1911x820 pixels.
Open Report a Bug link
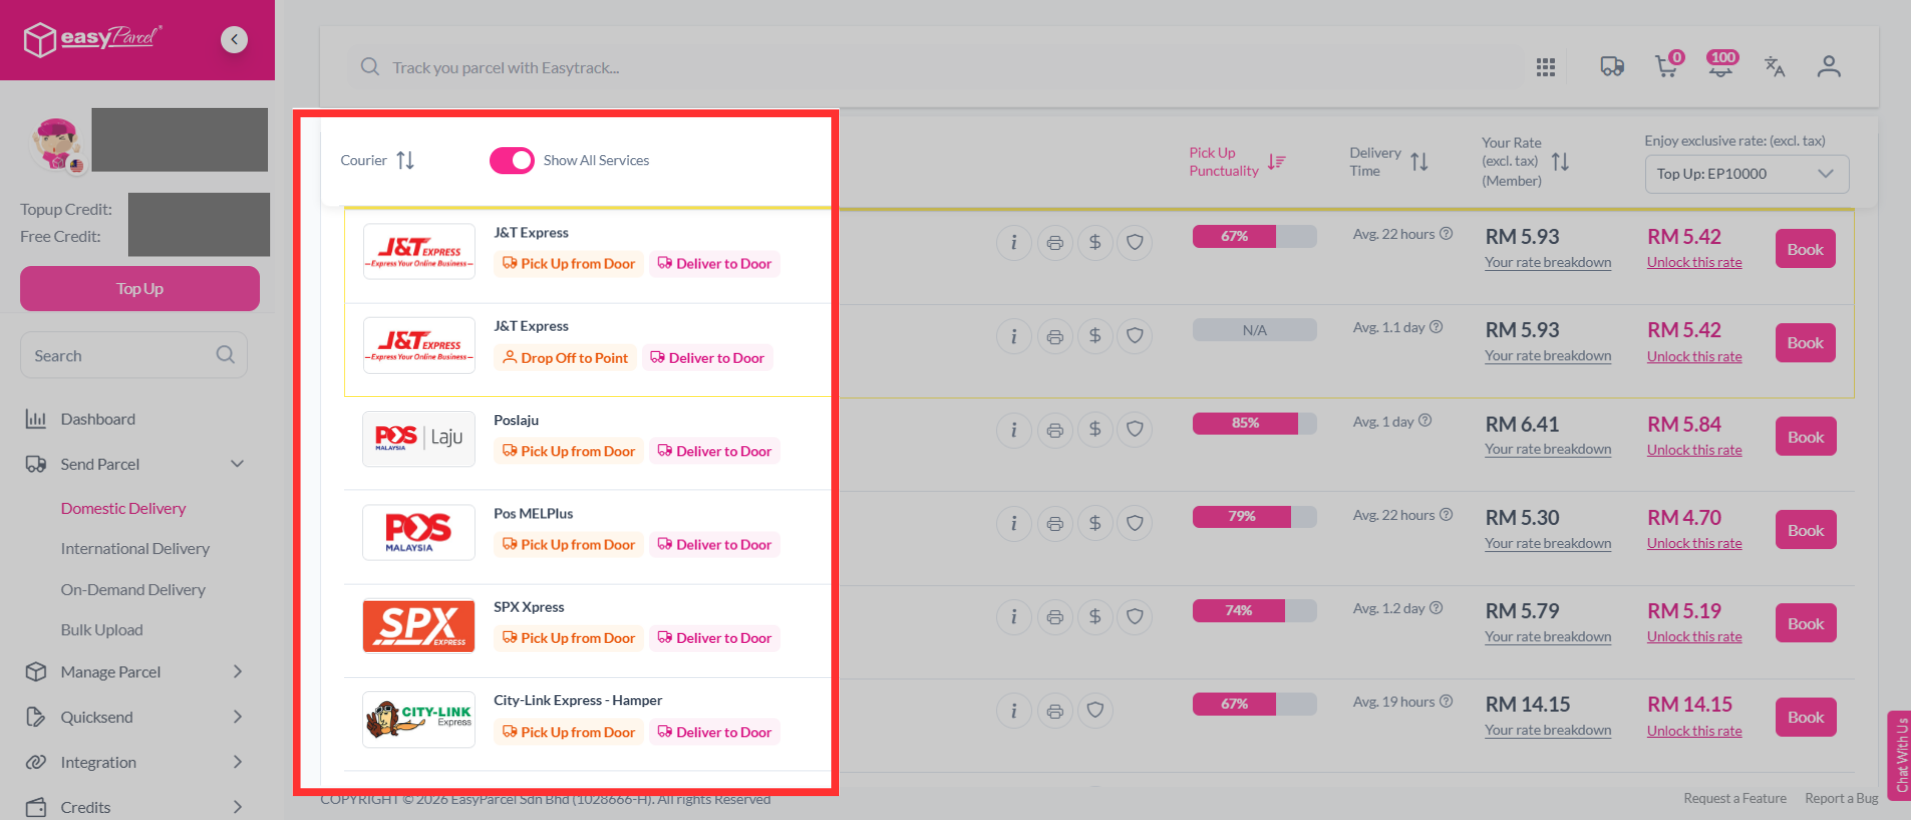coord(1841,798)
